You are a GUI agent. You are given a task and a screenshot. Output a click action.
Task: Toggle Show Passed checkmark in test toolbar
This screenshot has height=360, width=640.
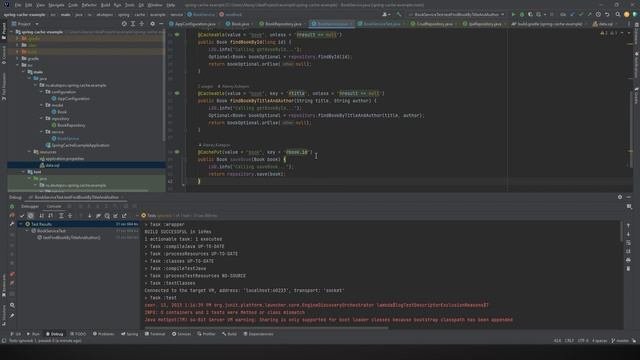(22, 216)
